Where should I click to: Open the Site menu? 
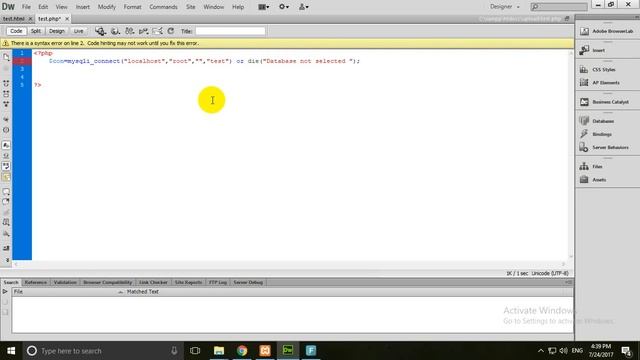pyautogui.click(x=191, y=7)
